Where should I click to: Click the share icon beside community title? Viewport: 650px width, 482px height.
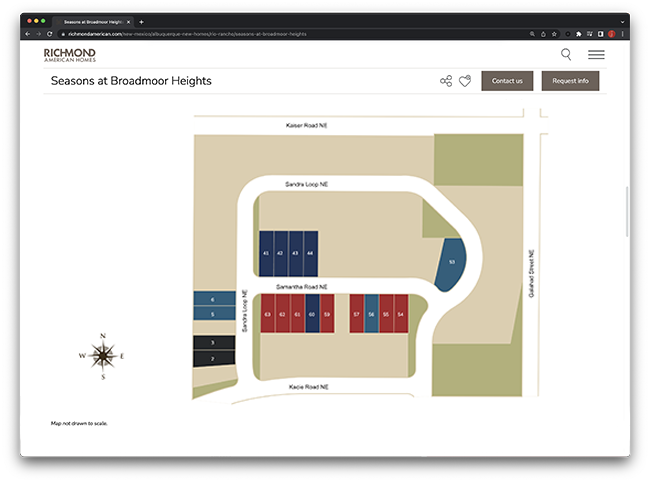tap(446, 81)
